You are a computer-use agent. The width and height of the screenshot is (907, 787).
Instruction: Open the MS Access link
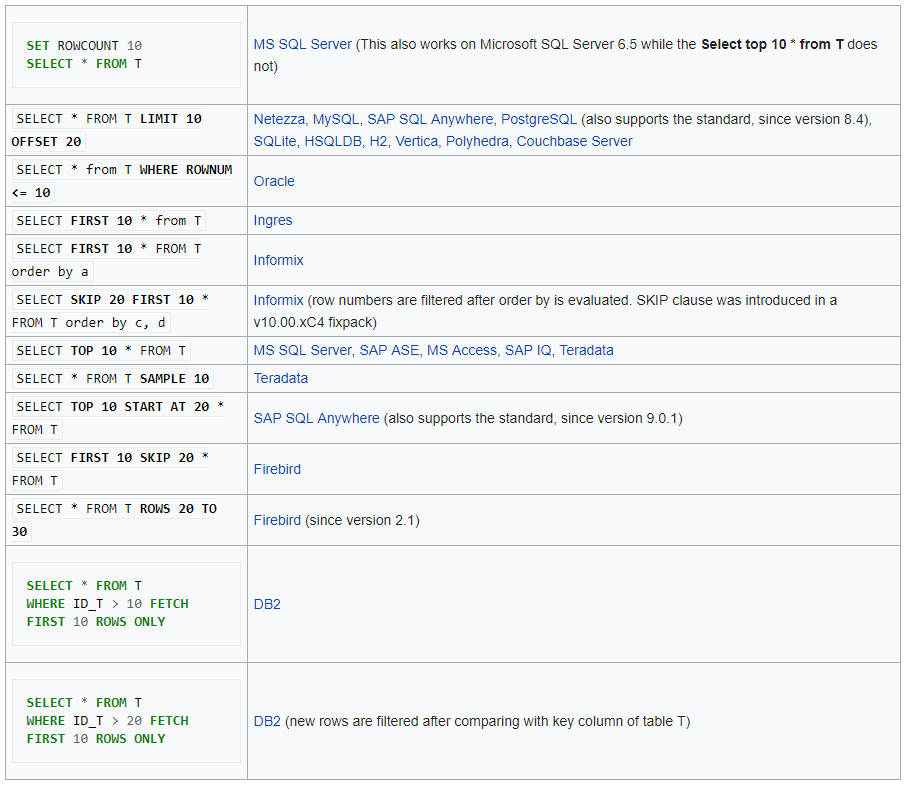pos(462,350)
